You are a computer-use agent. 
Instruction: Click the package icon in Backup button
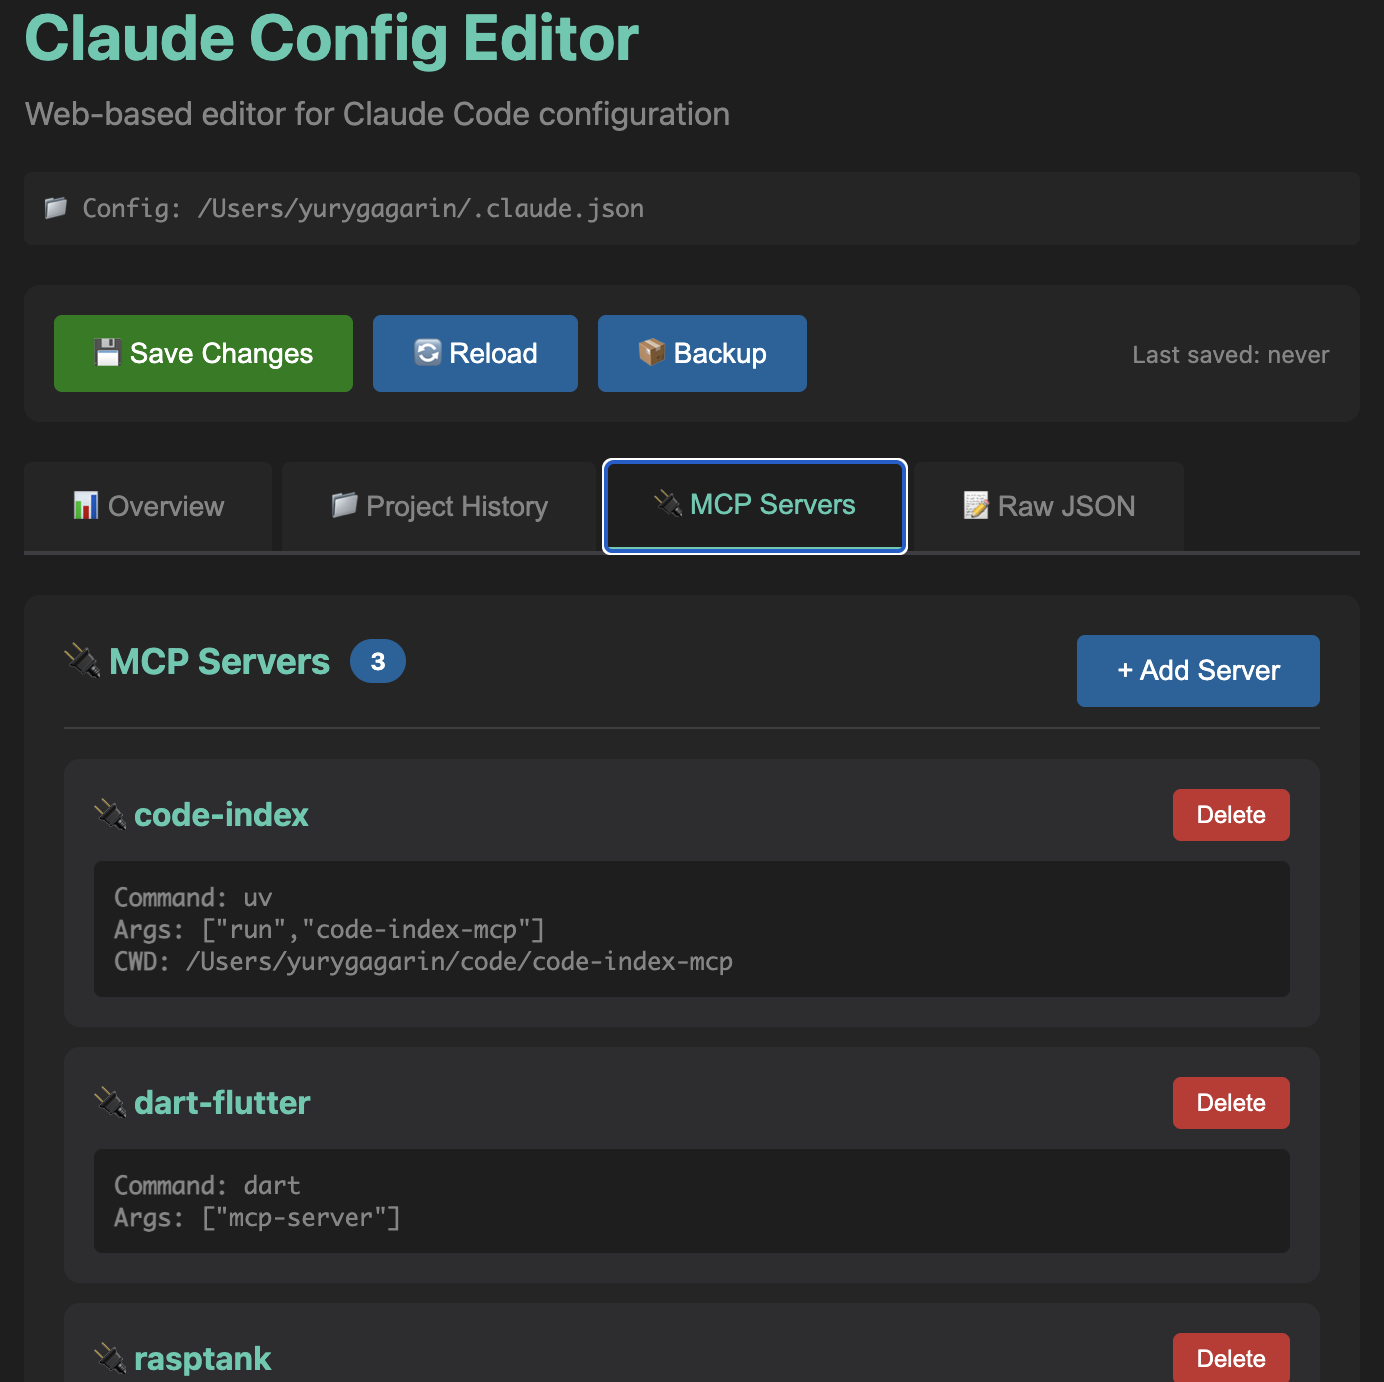[x=651, y=352]
